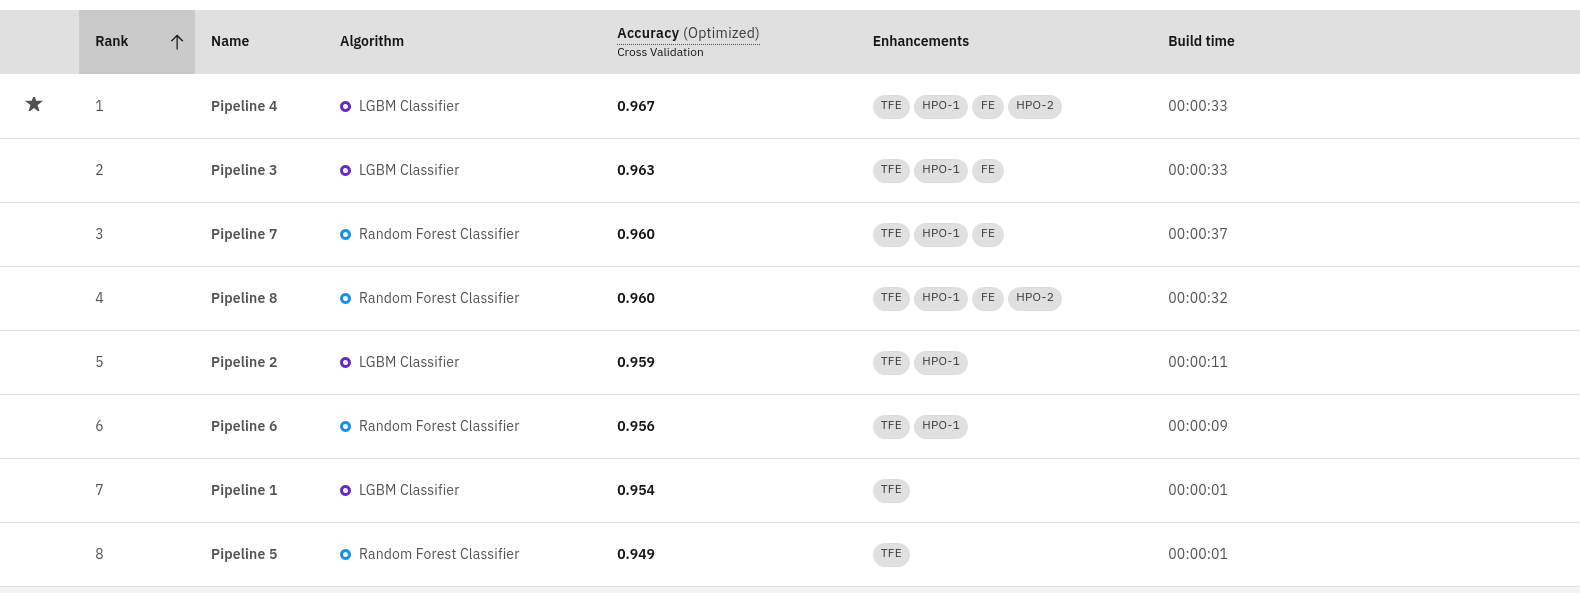Click the sort arrow on the Rank column
This screenshot has width=1580, height=593.
pyautogui.click(x=176, y=41)
